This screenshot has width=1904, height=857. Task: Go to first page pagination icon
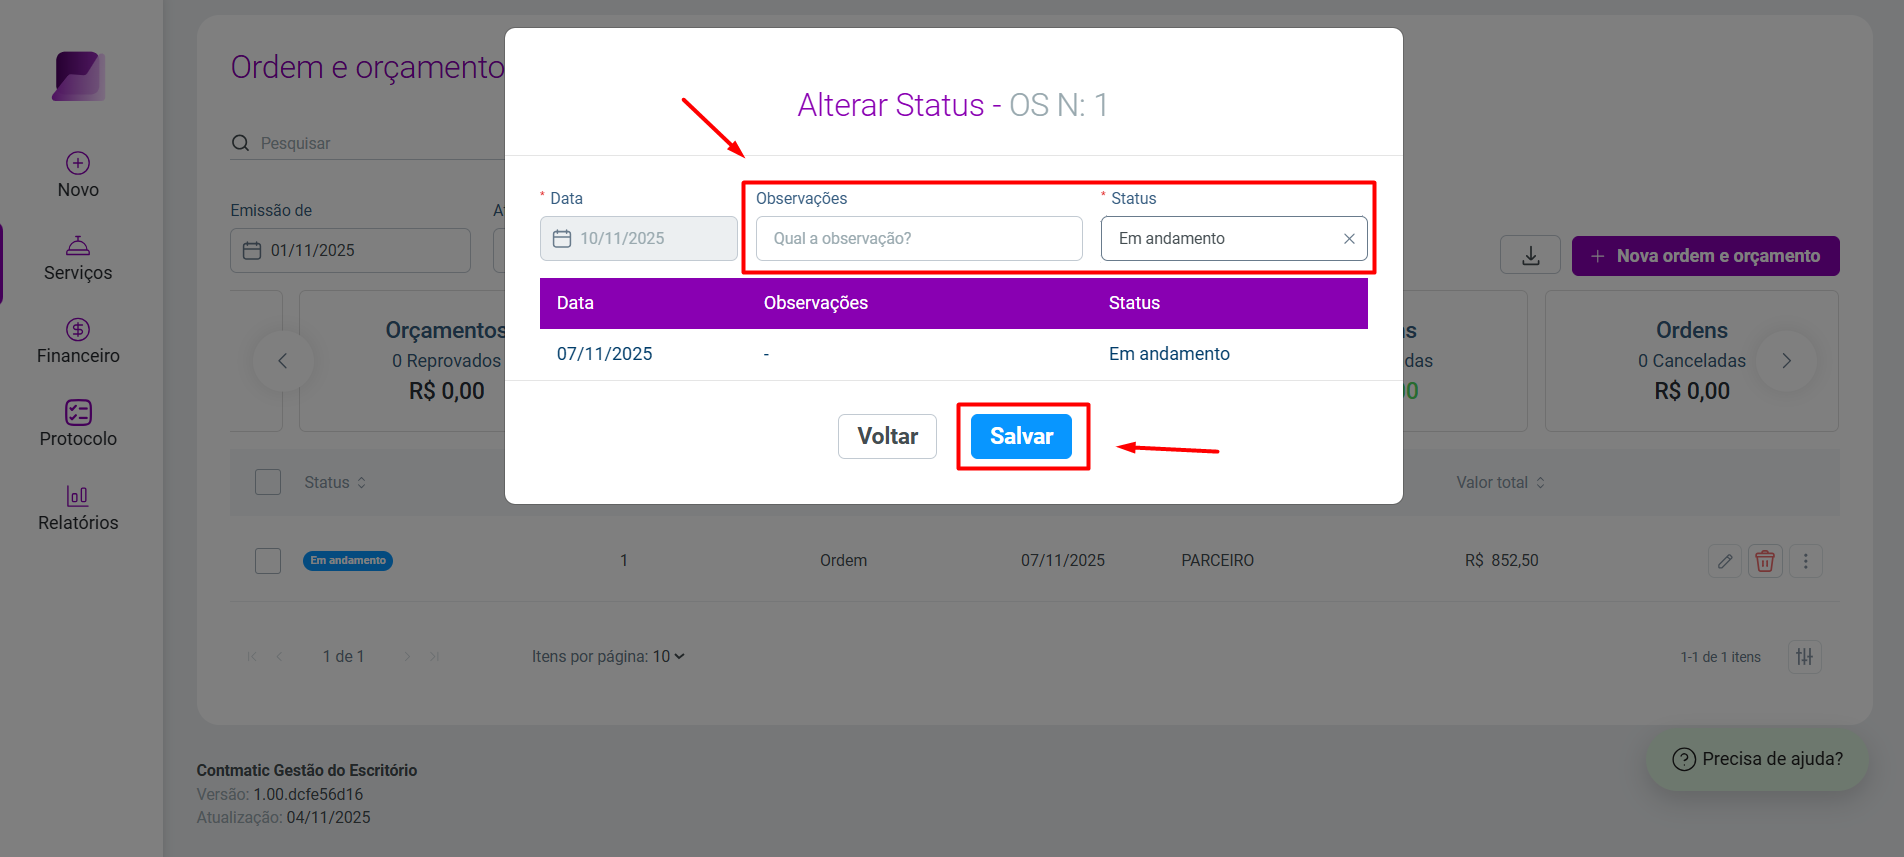tap(252, 657)
